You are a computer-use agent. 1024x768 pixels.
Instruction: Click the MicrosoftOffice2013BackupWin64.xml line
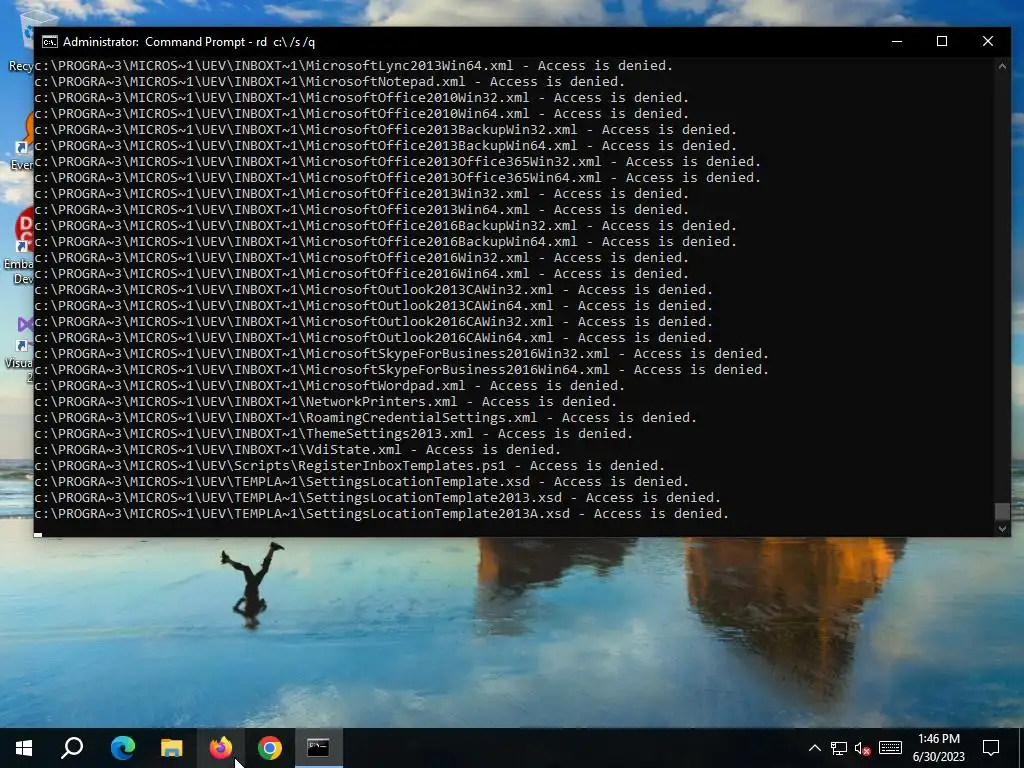tap(385, 146)
